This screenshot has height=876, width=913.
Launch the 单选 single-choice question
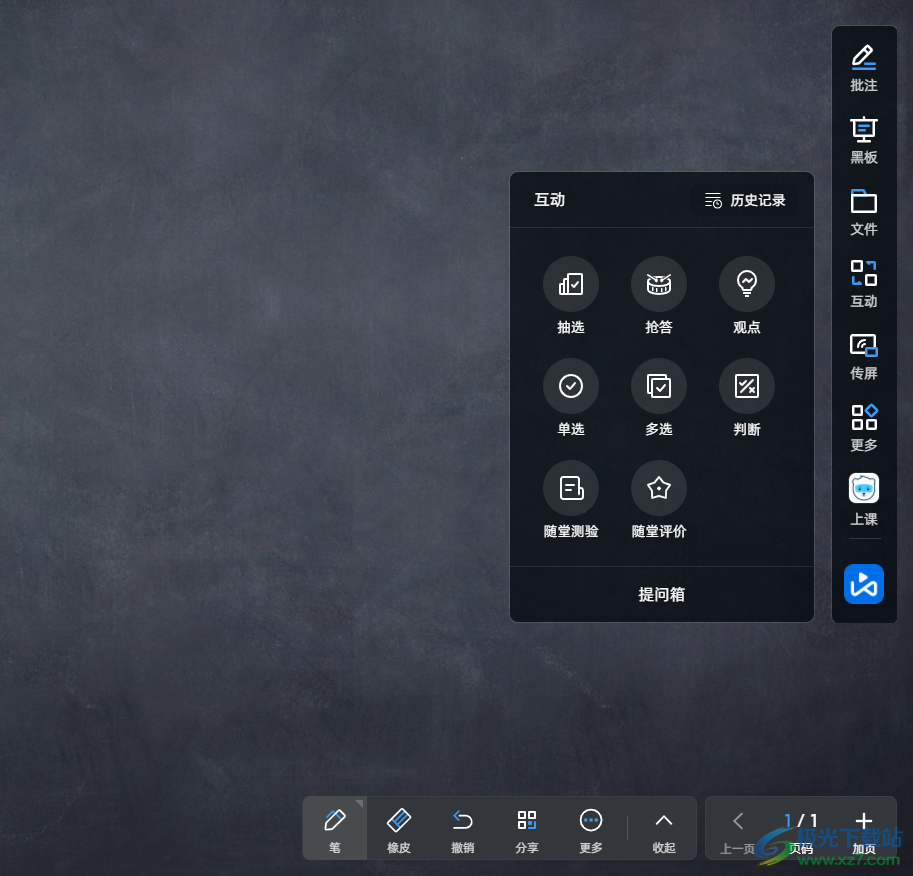[x=570, y=387]
